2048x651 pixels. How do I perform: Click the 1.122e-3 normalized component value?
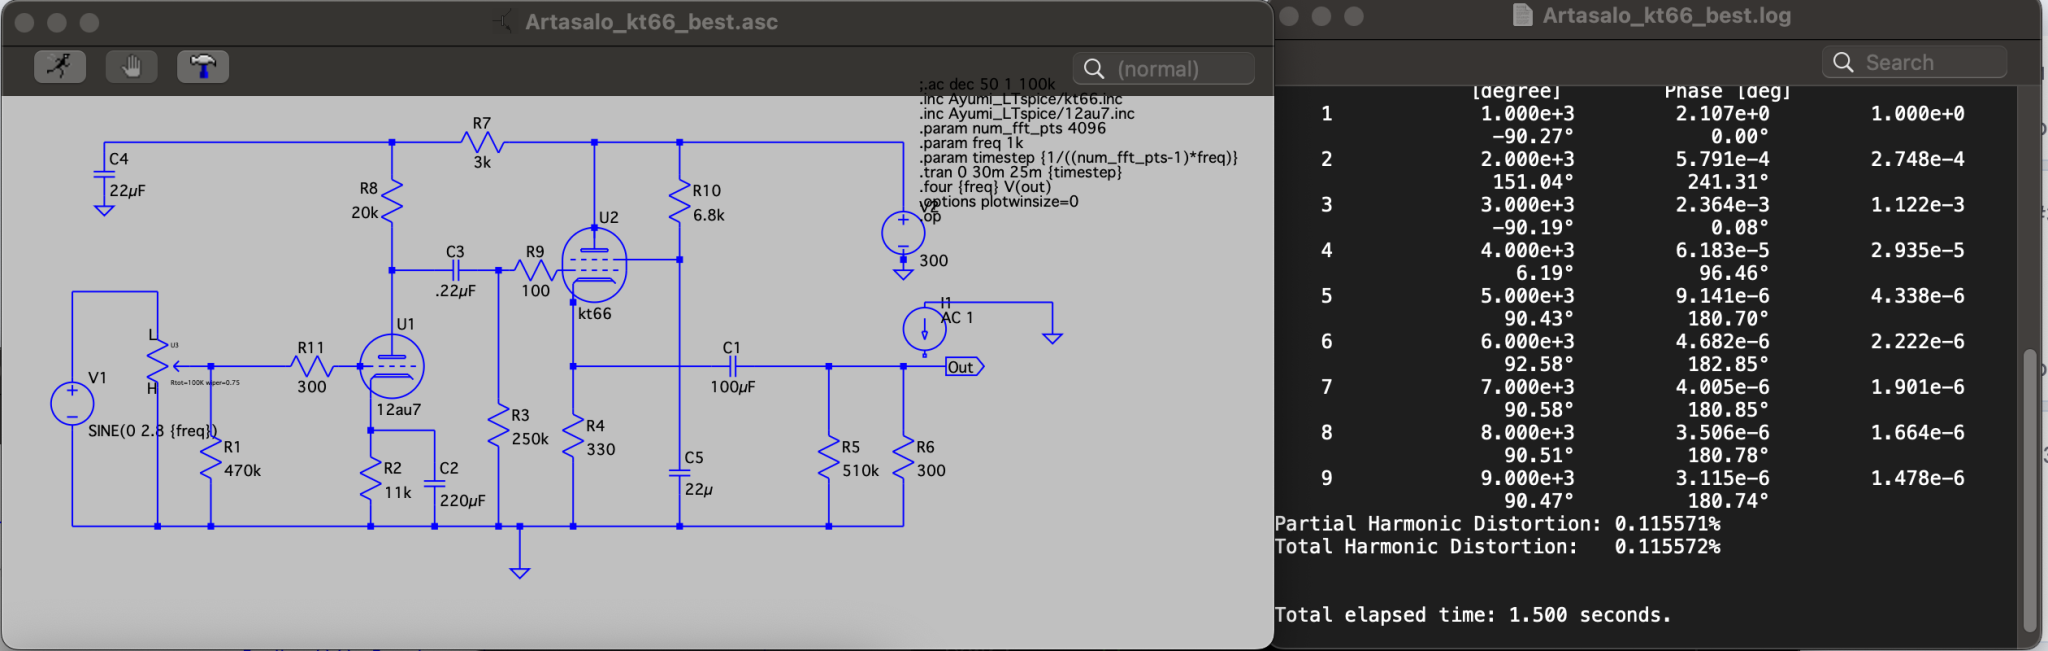click(1917, 205)
